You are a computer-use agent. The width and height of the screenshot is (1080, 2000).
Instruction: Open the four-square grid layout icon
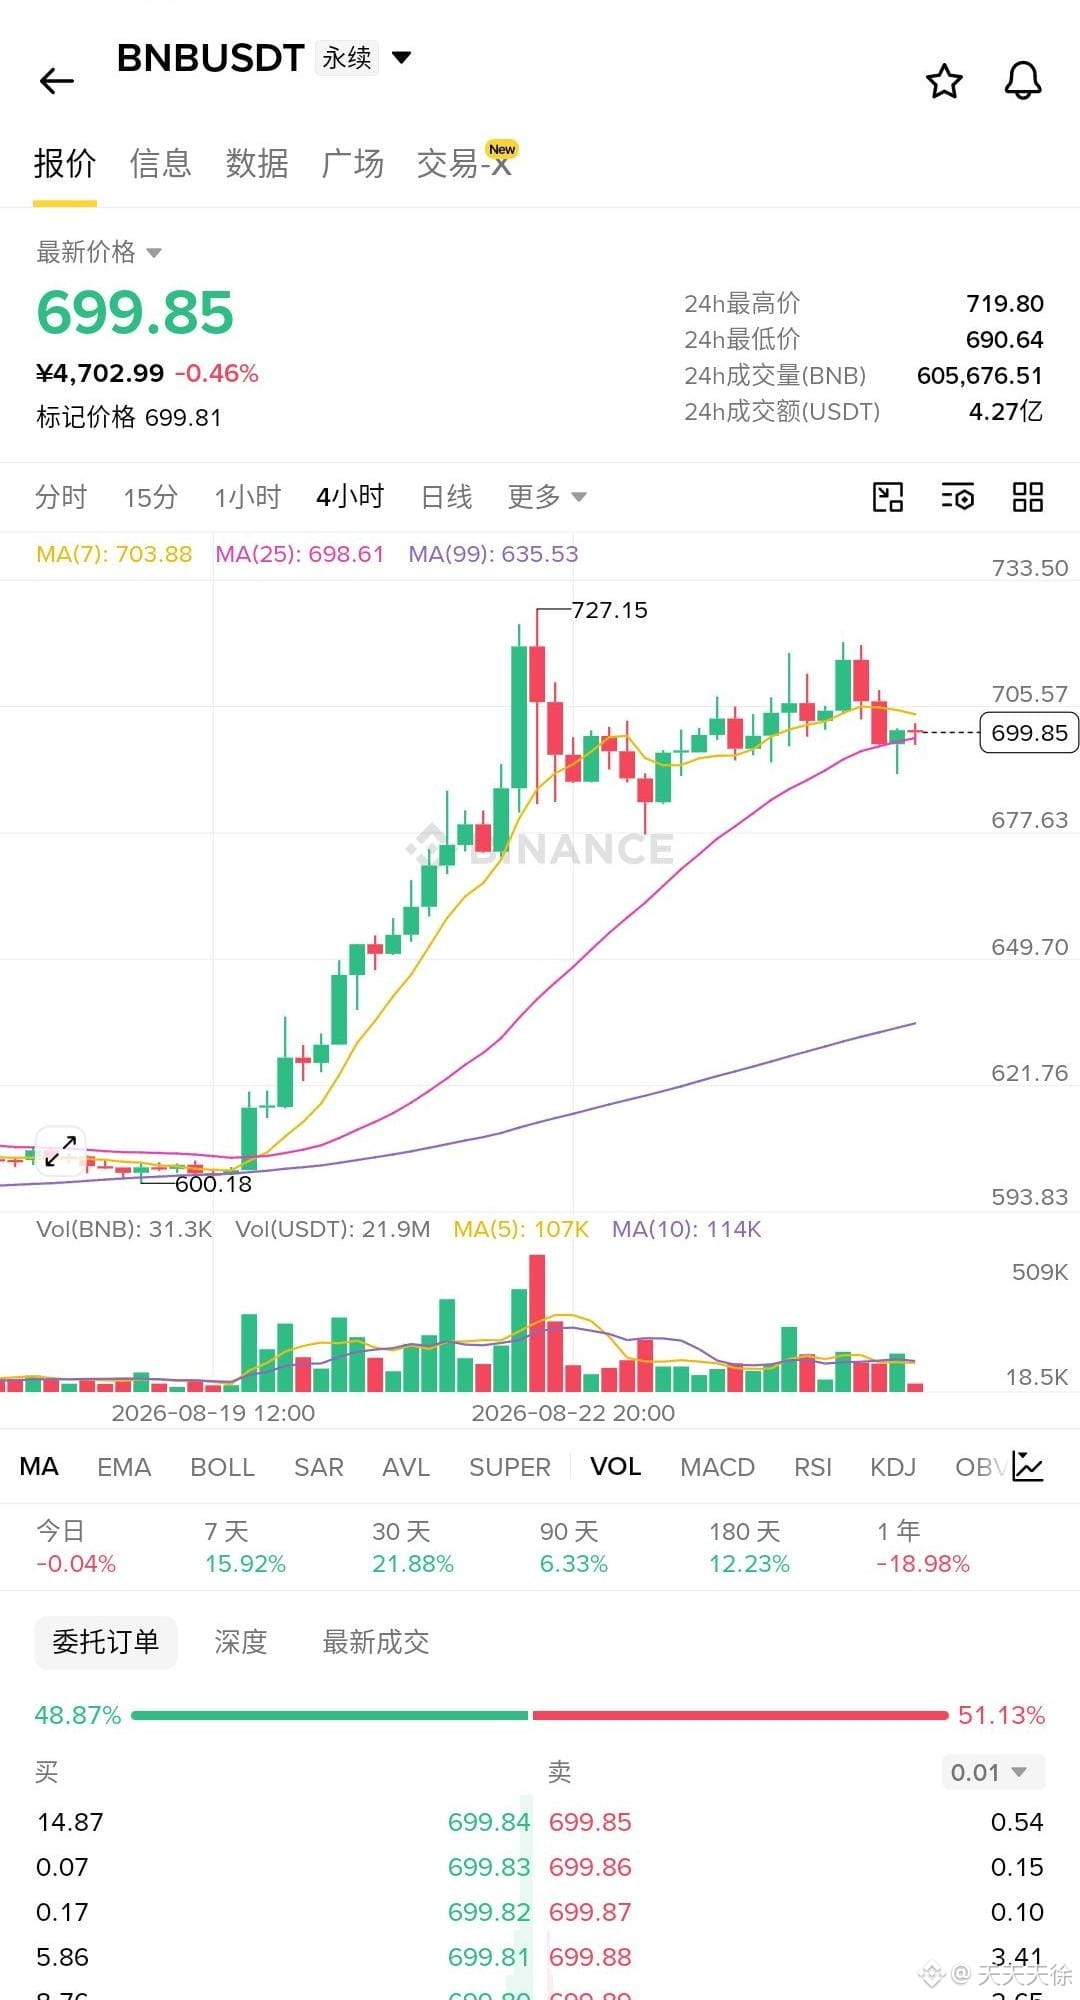1028,497
